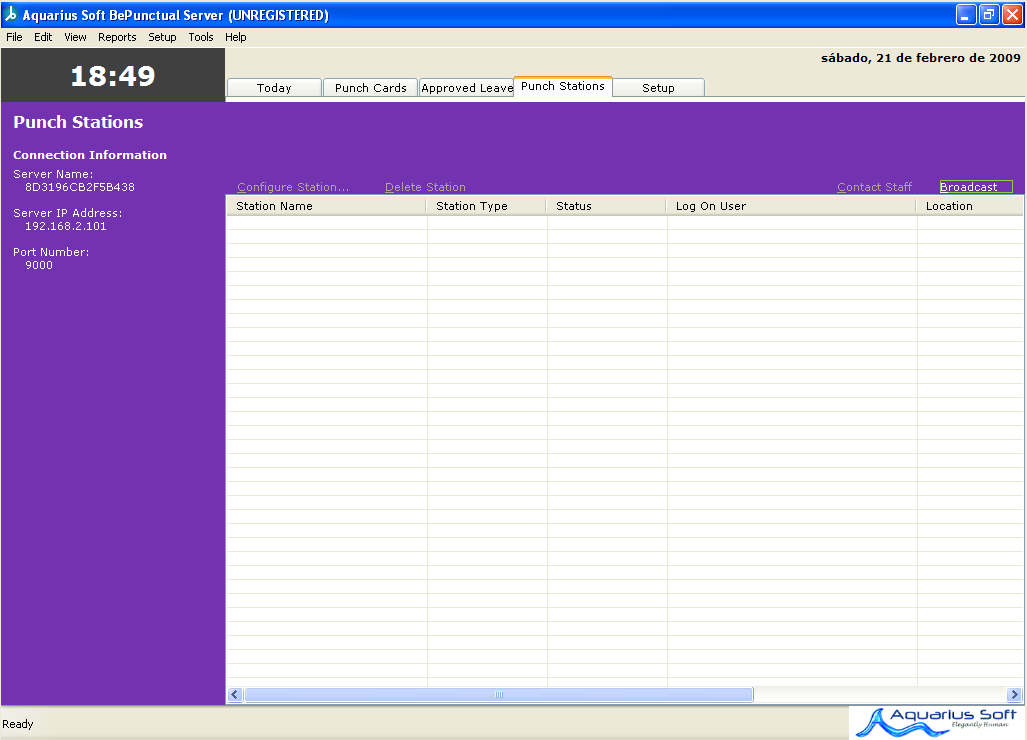
Task: Close the BePunctual Server window
Action: [1013, 14]
